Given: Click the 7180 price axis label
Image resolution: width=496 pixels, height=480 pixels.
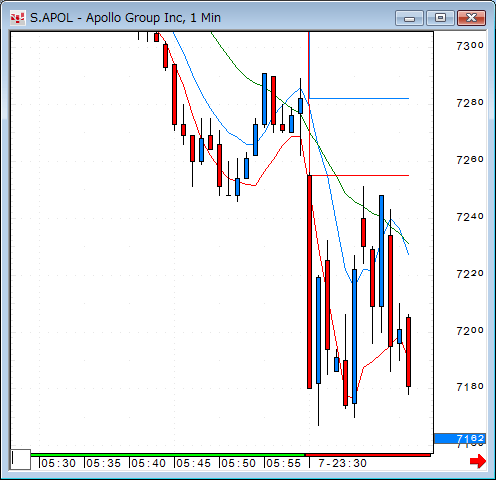Looking at the screenshot, I should (470, 387).
